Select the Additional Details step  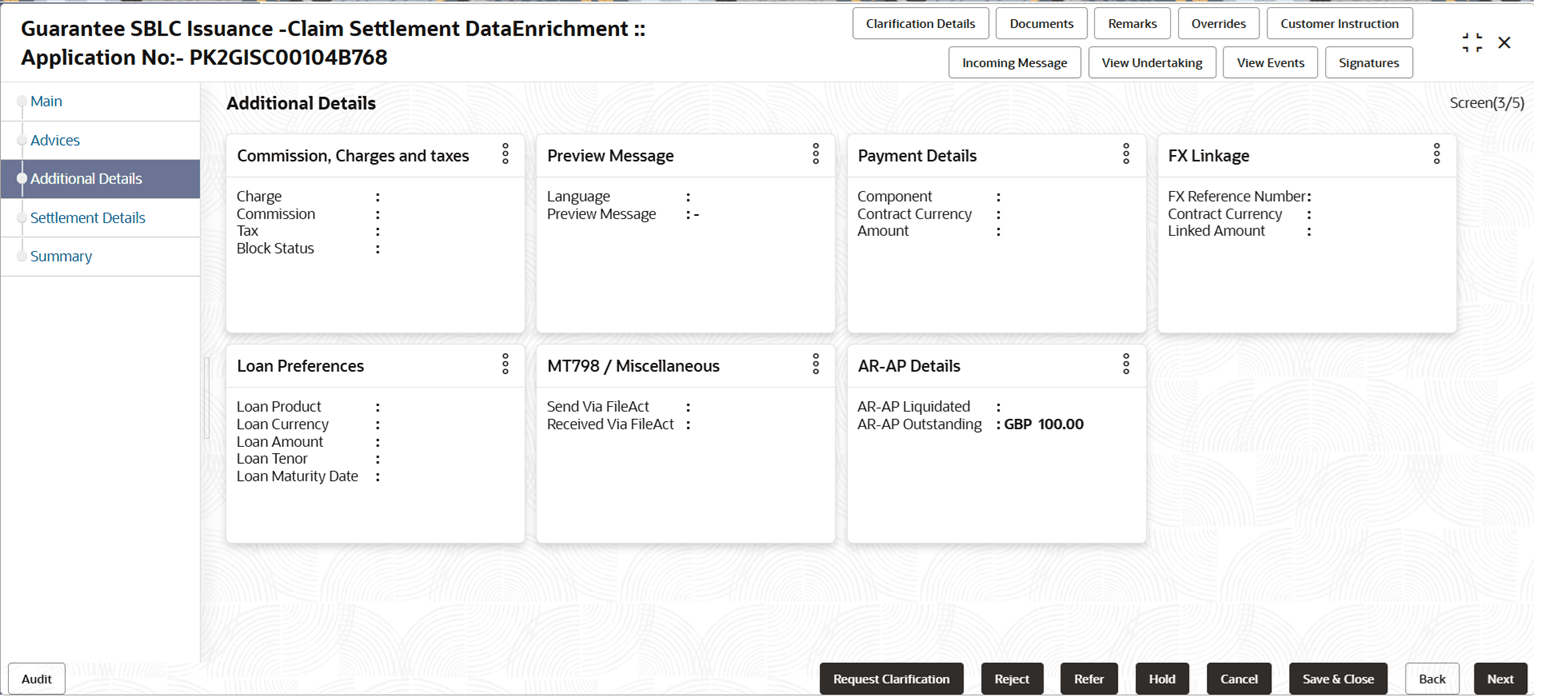pos(100,179)
